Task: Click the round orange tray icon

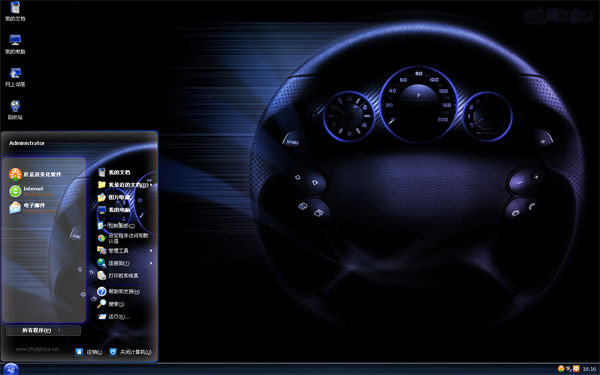Action: 561,368
